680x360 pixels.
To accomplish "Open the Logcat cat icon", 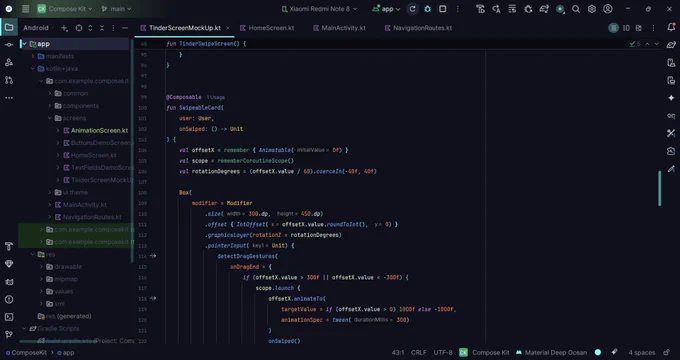I will 9,282.
